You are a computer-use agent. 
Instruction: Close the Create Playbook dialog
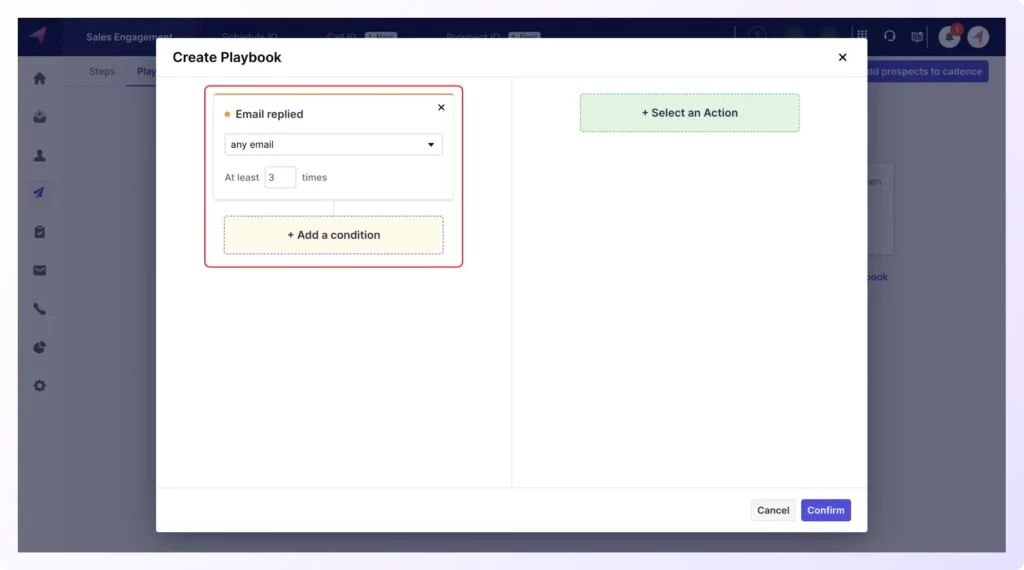point(842,57)
